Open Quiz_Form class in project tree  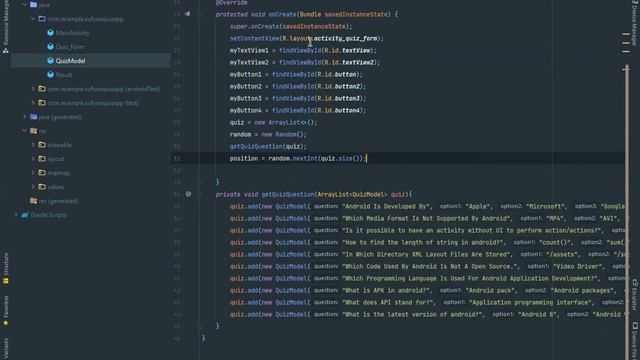coord(70,47)
